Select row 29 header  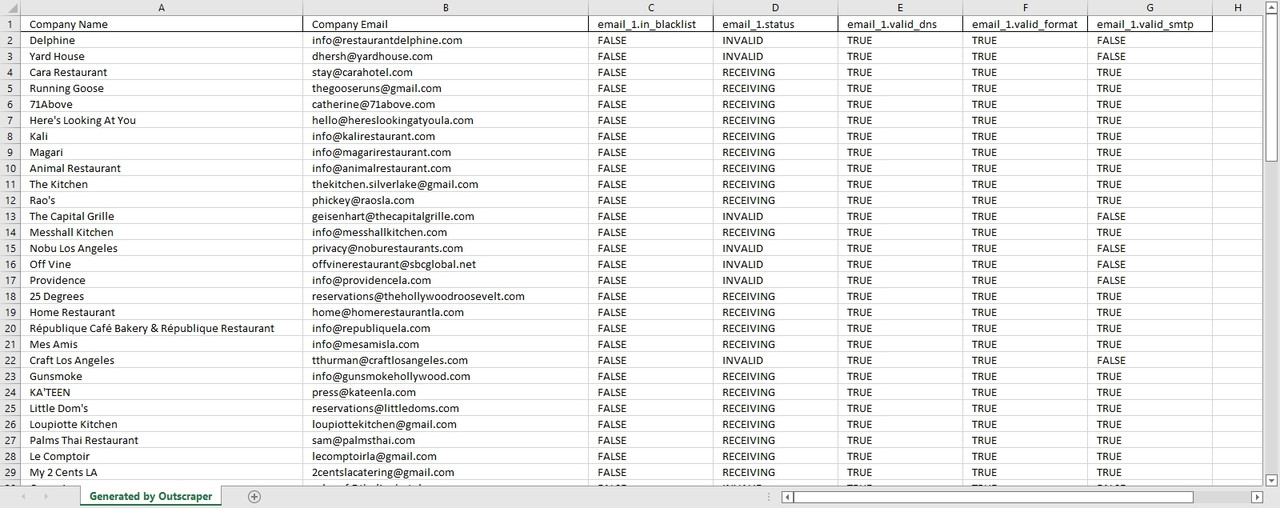pos(11,472)
